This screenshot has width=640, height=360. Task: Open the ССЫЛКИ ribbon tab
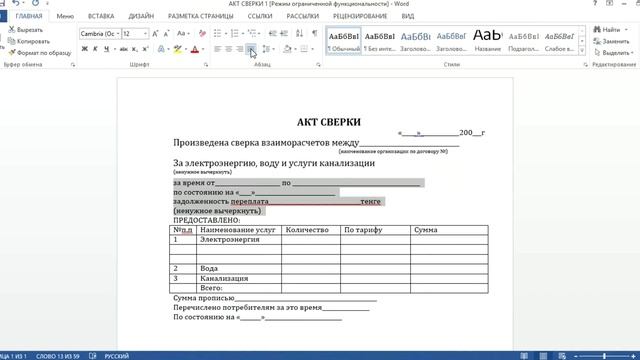pyautogui.click(x=260, y=16)
